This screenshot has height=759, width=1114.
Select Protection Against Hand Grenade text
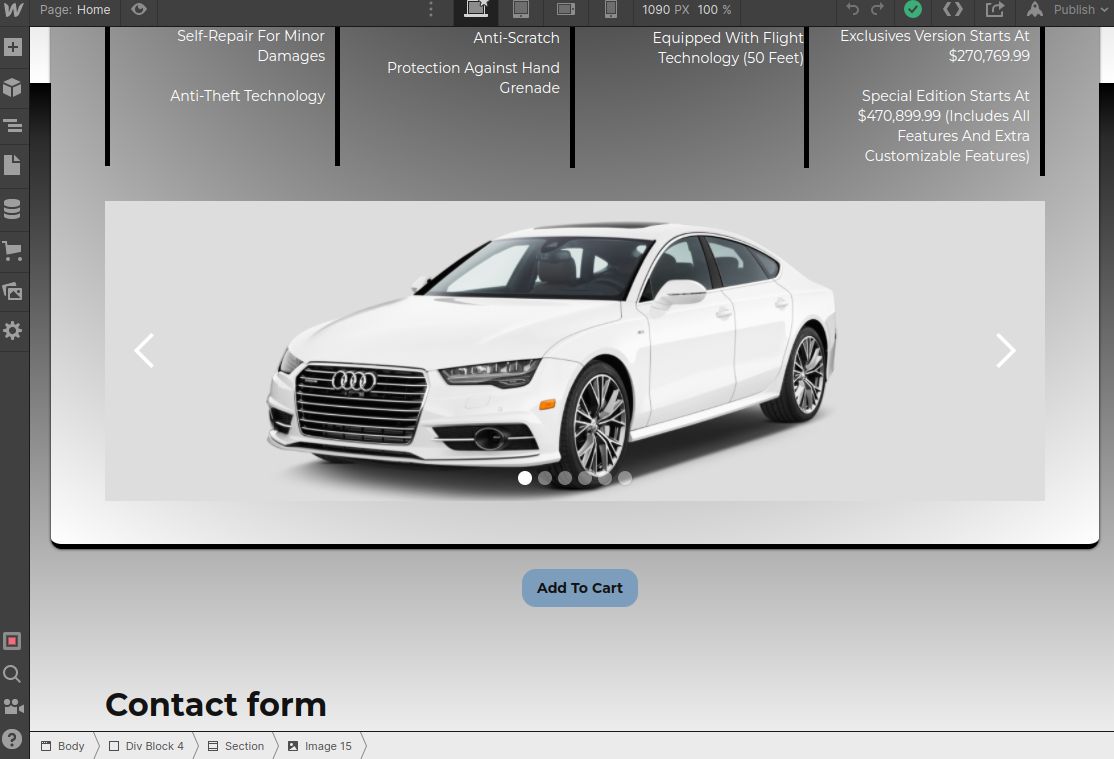[x=473, y=77]
